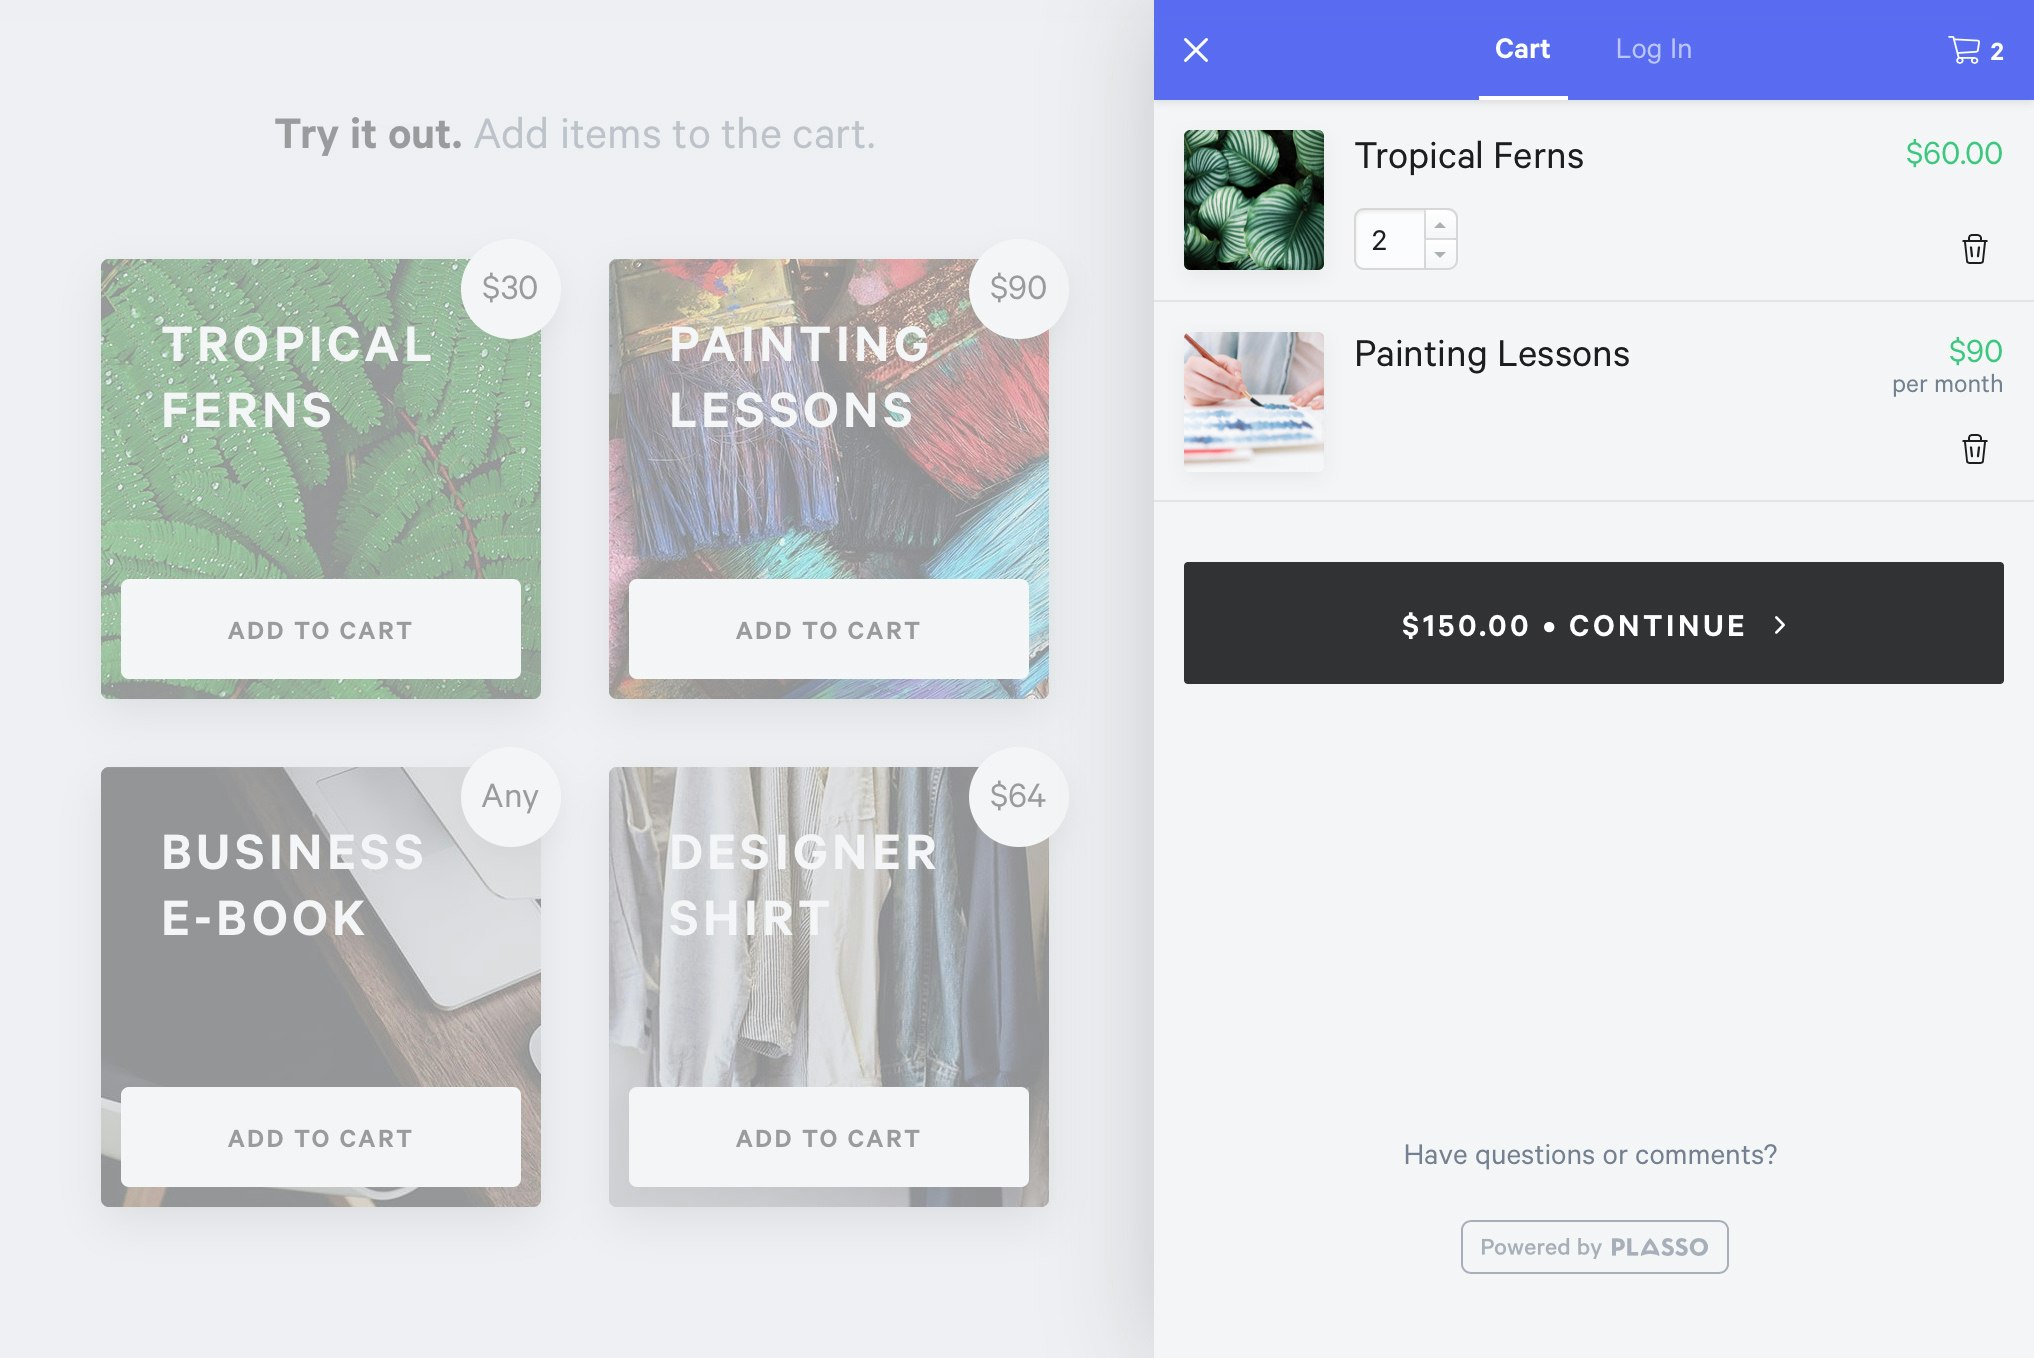Click the $150.00 Continue button
The width and height of the screenshot is (2034, 1358).
[1593, 623]
